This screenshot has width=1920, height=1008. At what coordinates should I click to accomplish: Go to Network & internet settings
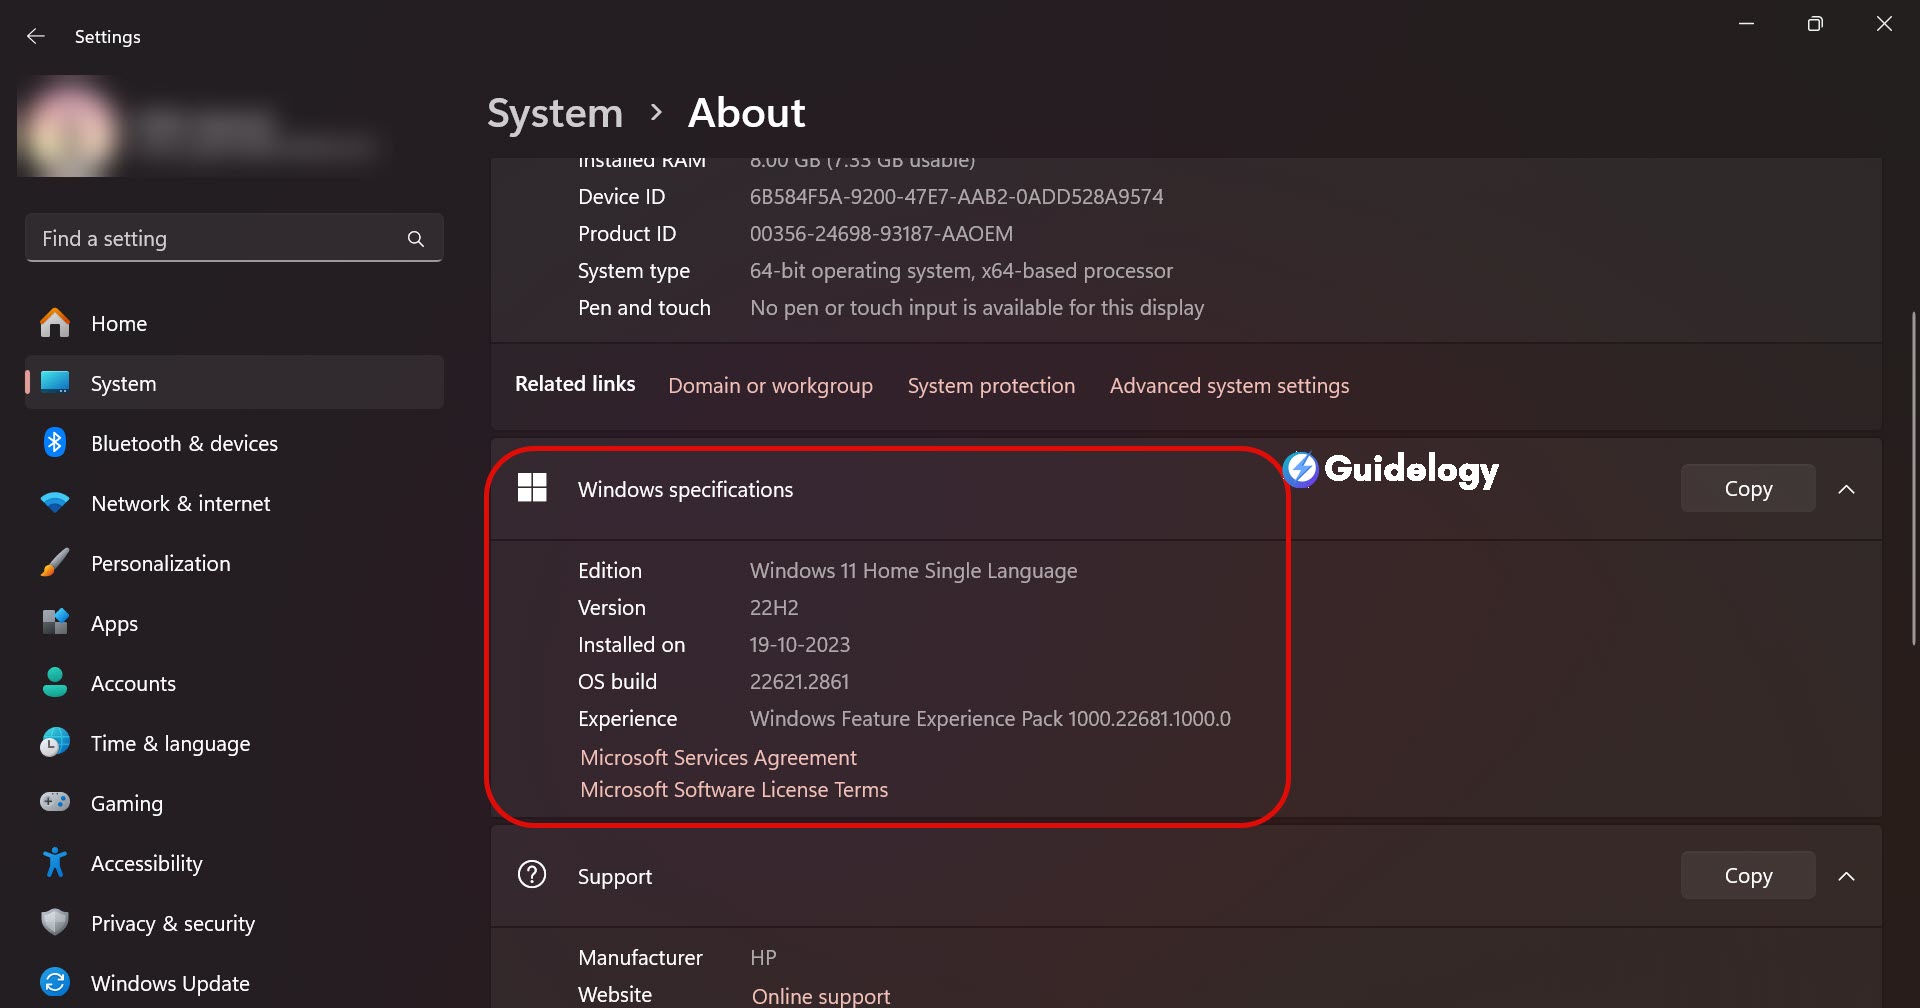point(180,504)
